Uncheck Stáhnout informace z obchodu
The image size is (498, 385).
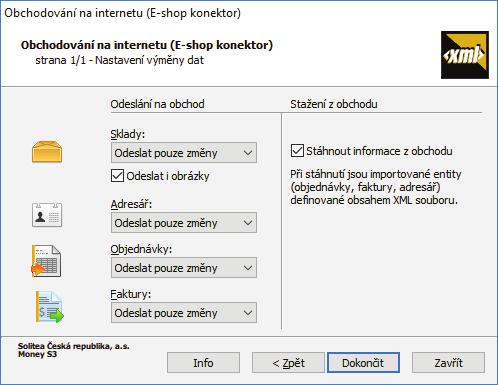pyautogui.click(x=297, y=151)
